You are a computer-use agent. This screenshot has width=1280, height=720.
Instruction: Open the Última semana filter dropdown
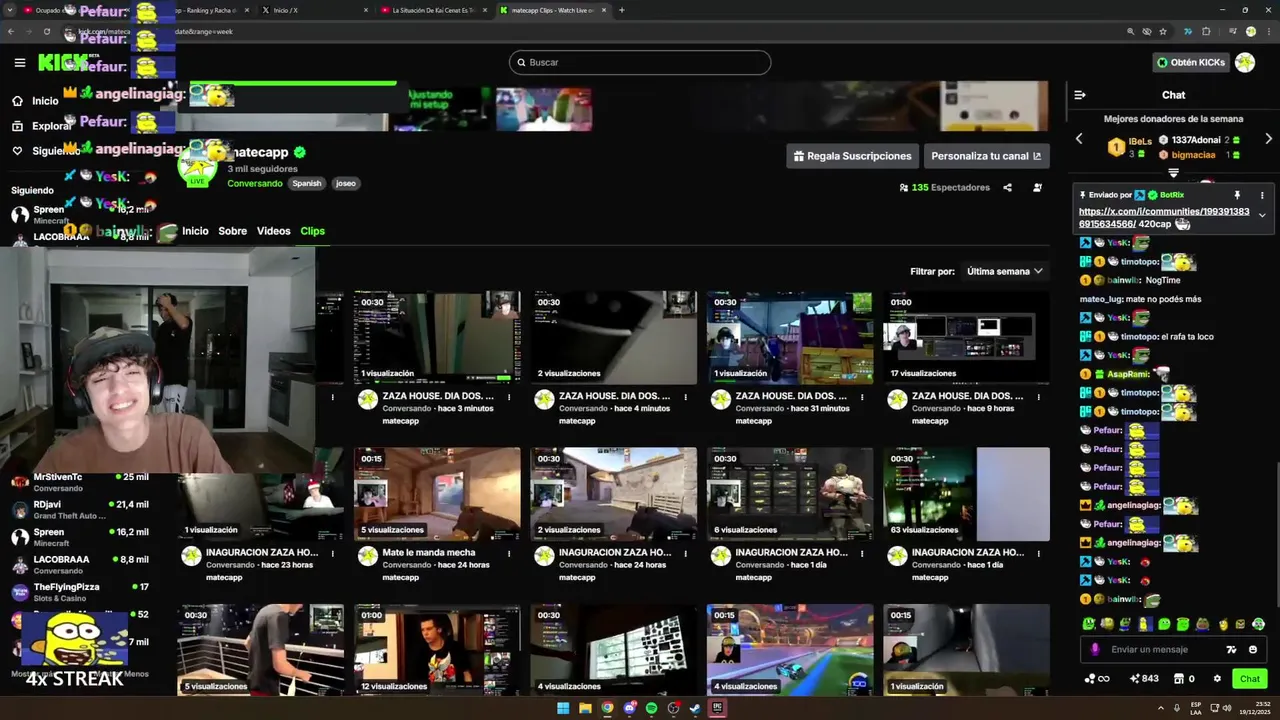coord(1004,271)
